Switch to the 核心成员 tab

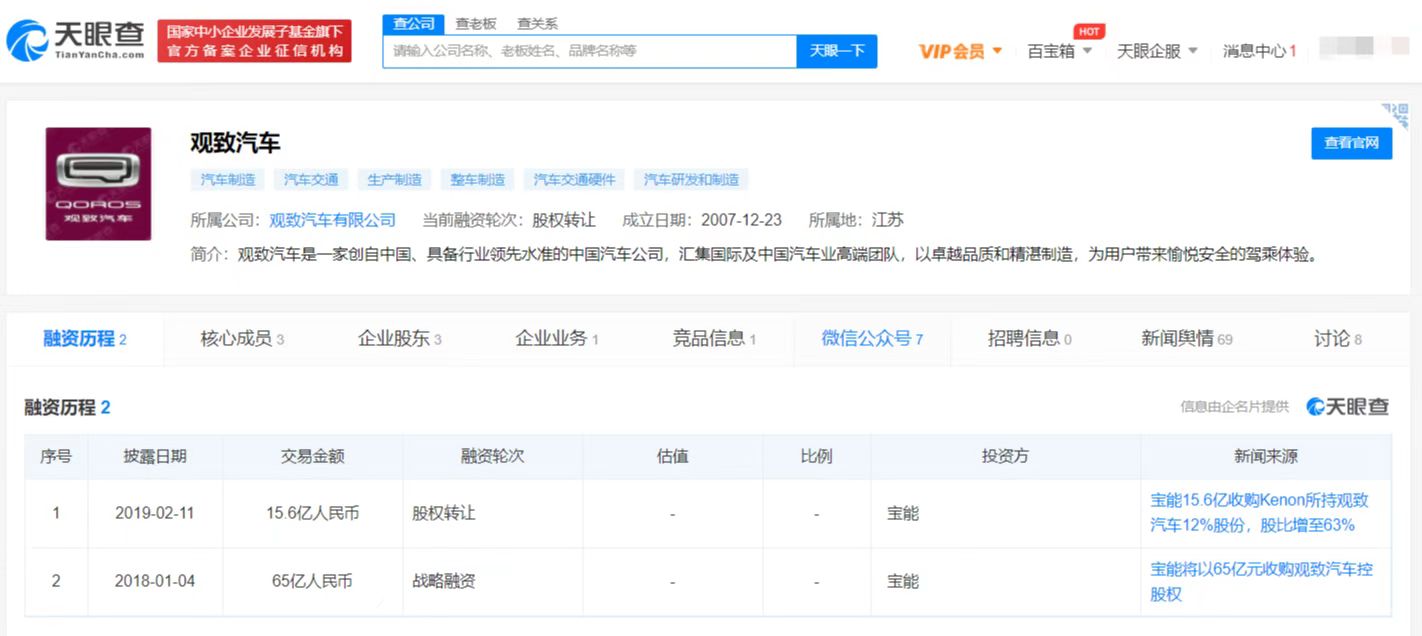242,339
